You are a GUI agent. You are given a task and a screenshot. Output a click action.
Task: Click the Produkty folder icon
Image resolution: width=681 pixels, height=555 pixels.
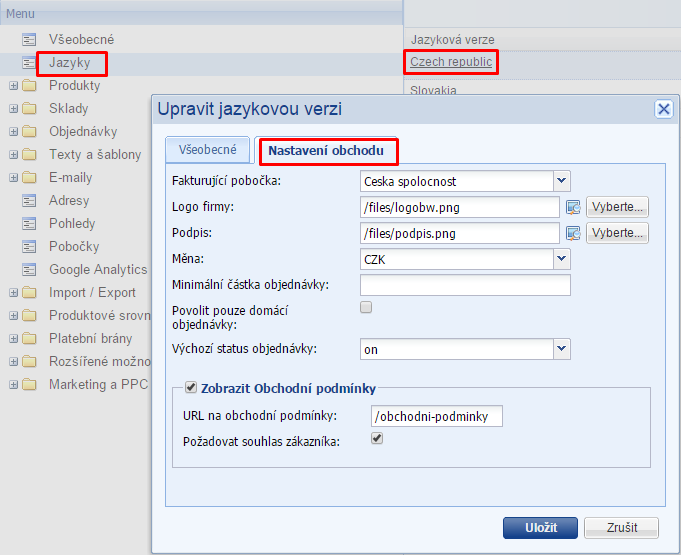pos(29,86)
